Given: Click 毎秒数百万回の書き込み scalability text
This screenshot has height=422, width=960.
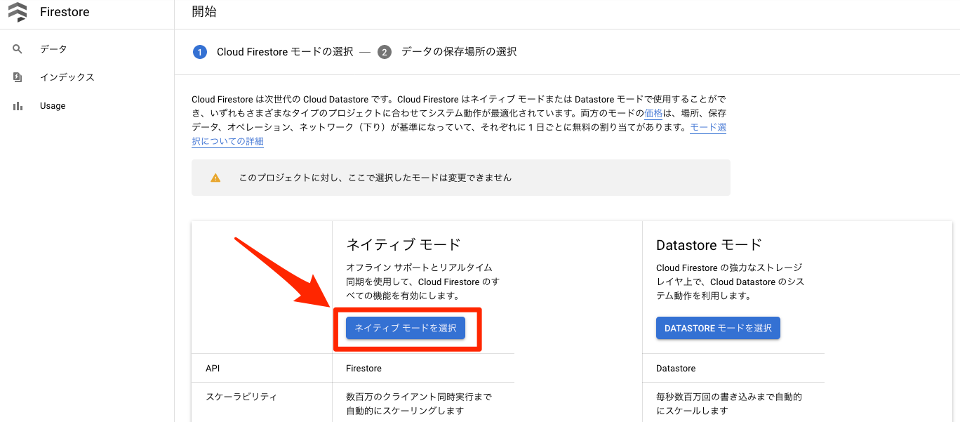Looking at the screenshot, I should 729,403.
